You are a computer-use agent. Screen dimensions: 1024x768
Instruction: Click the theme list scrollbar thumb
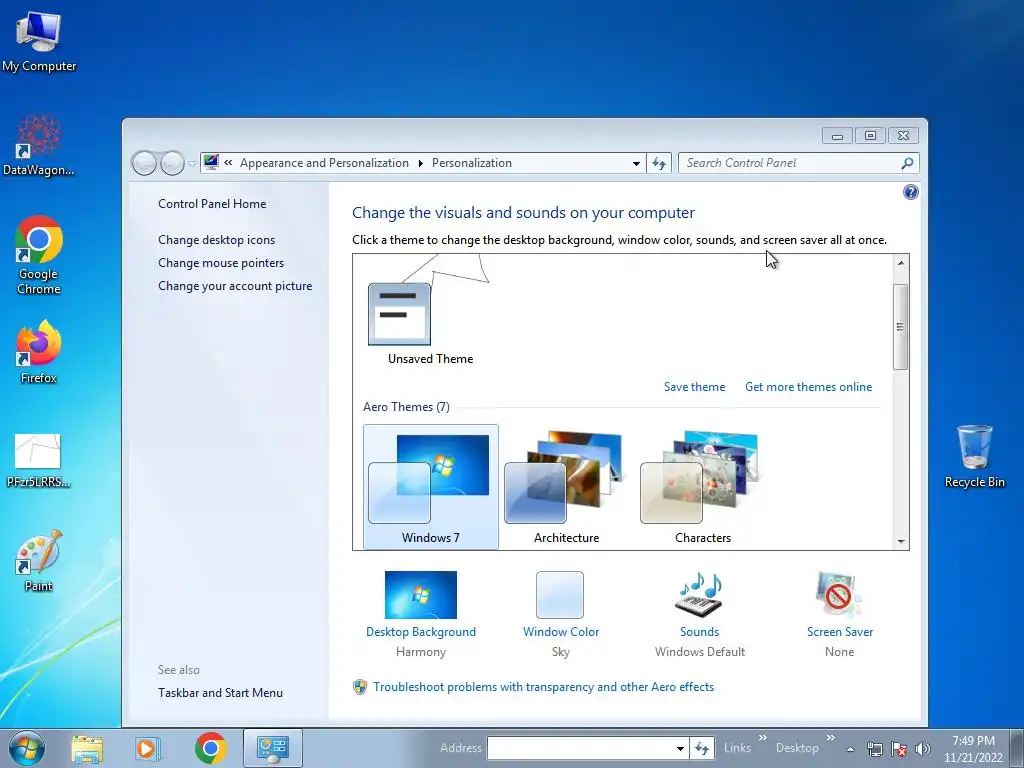(901, 327)
